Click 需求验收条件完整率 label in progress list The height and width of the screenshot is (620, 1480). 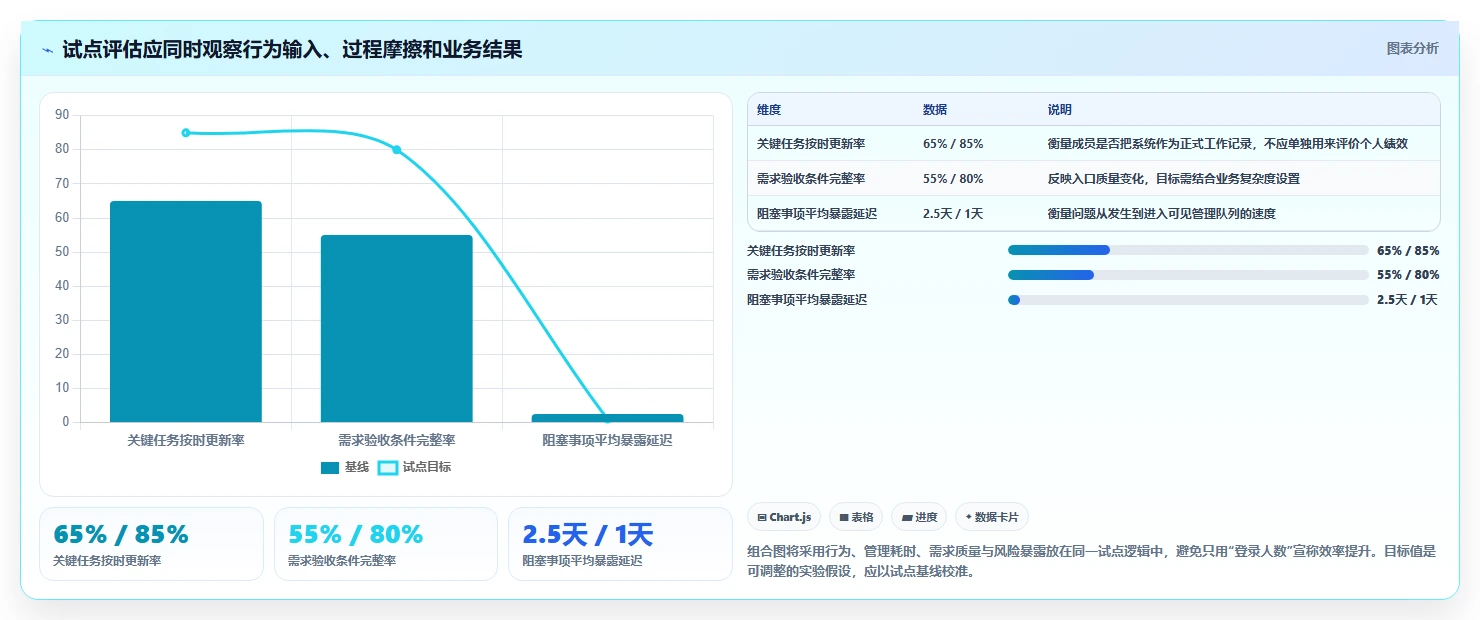click(801, 275)
